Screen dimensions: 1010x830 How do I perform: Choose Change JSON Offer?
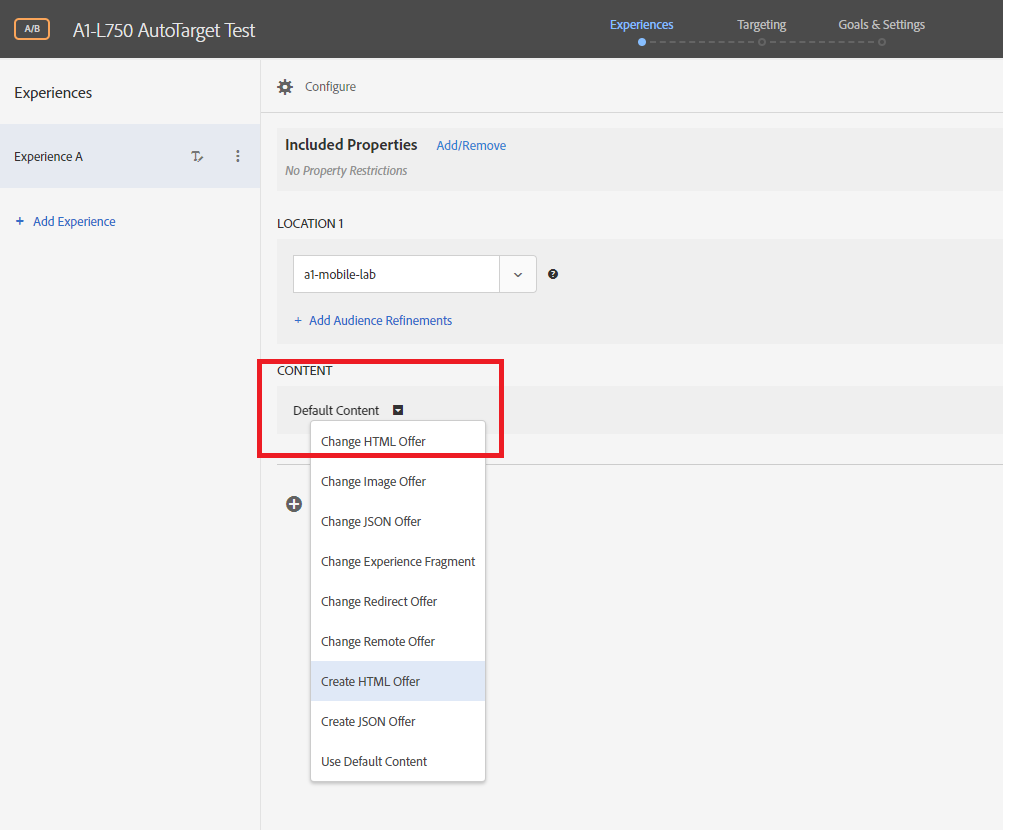[398, 522]
